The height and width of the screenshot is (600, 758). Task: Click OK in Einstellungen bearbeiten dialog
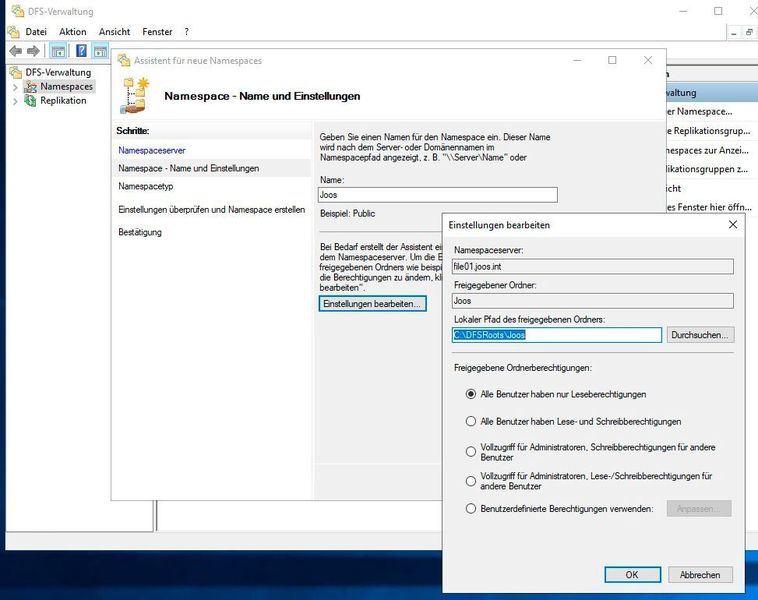[x=632, y=574]
